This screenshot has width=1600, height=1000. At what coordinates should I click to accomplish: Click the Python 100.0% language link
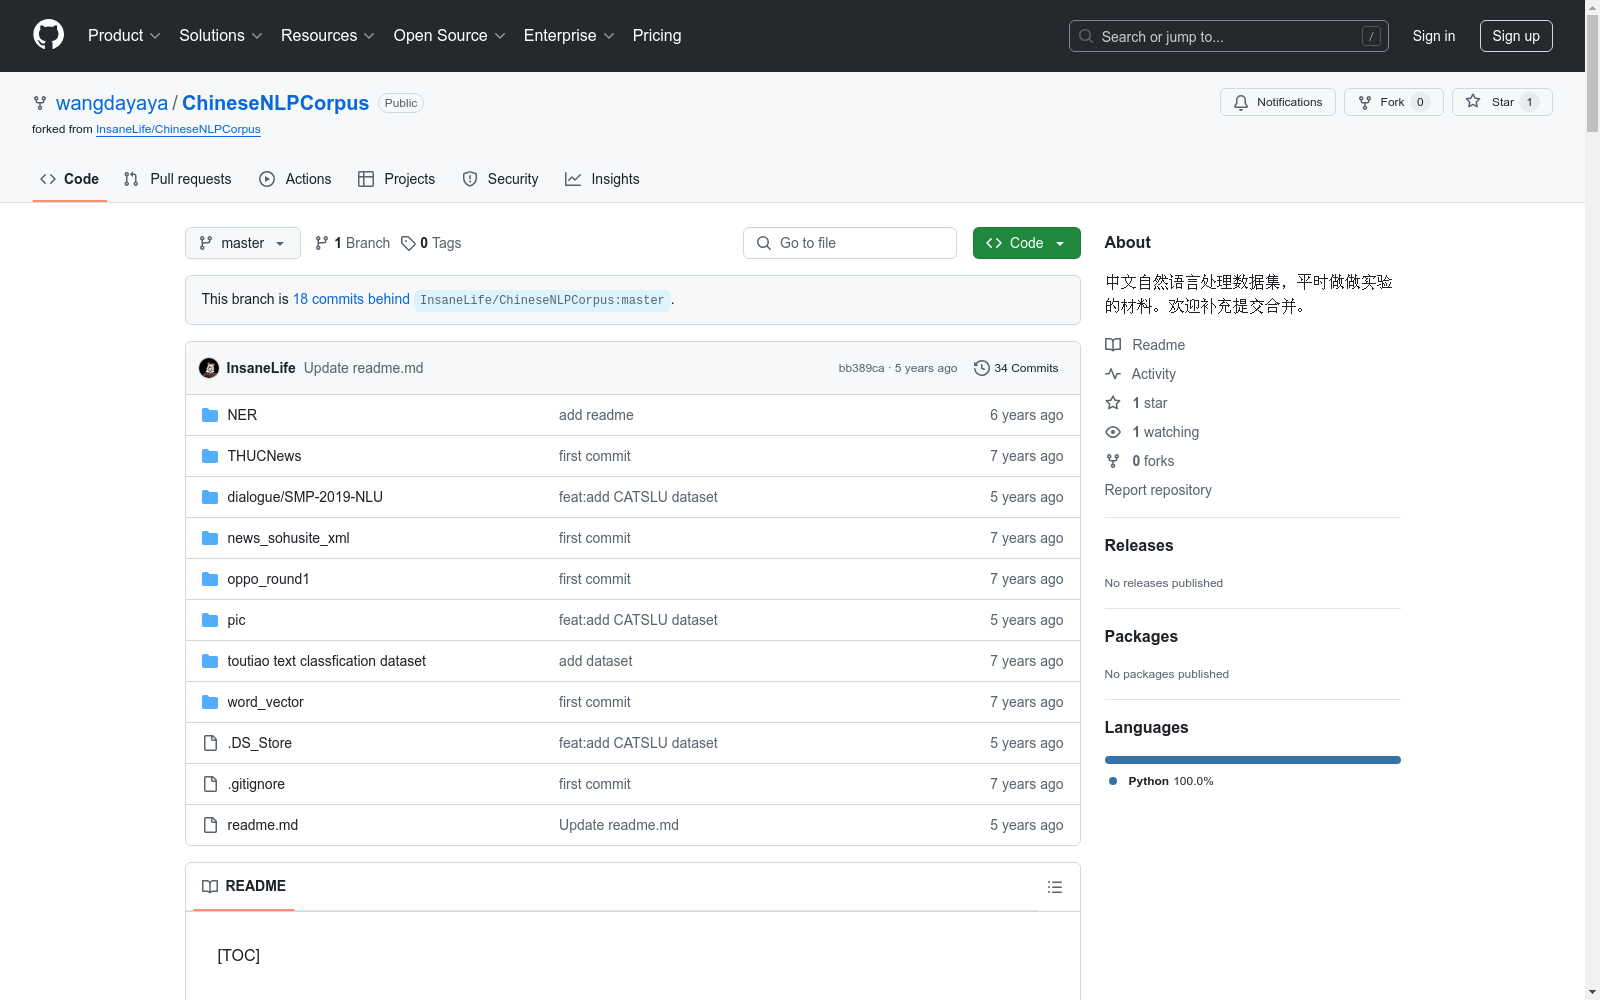[1161, 781]
